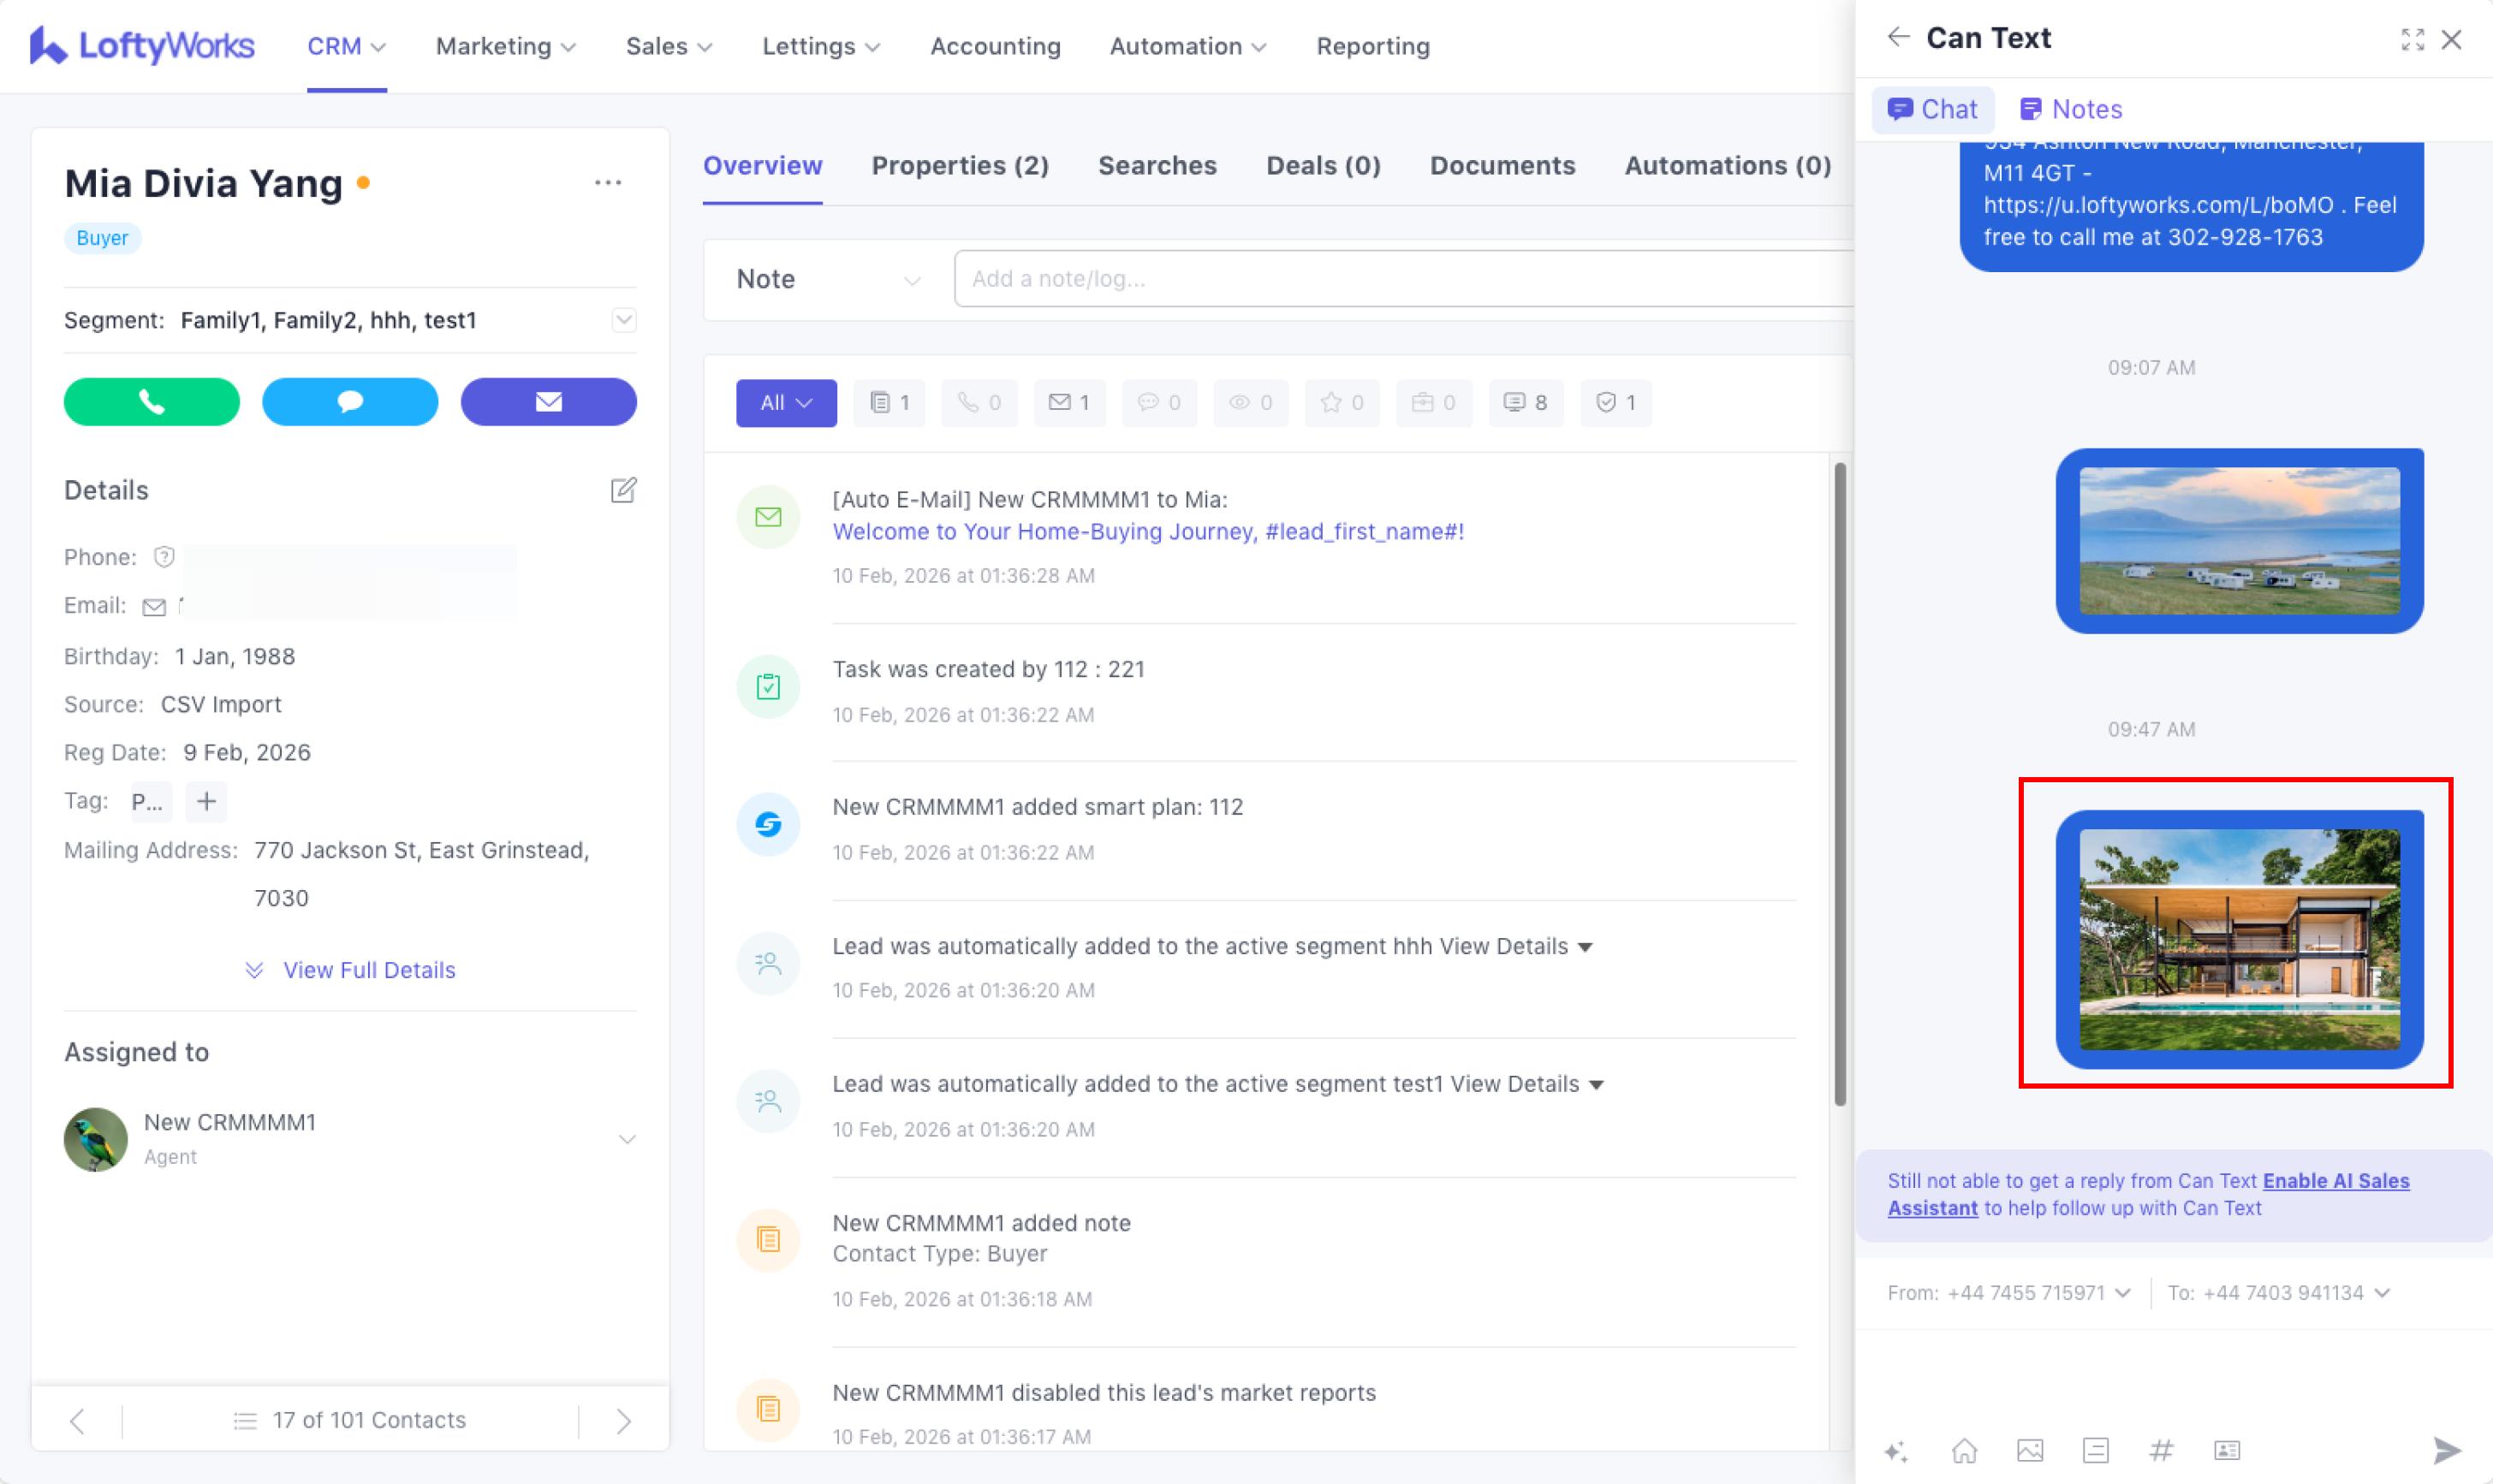
Task: Click the purple email button
Action: 548,402
